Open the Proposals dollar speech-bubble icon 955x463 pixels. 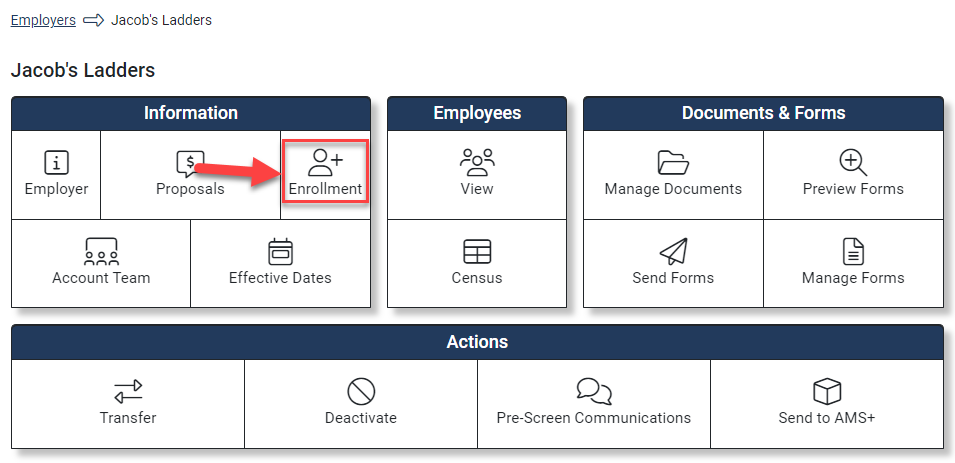click(190, 163)
